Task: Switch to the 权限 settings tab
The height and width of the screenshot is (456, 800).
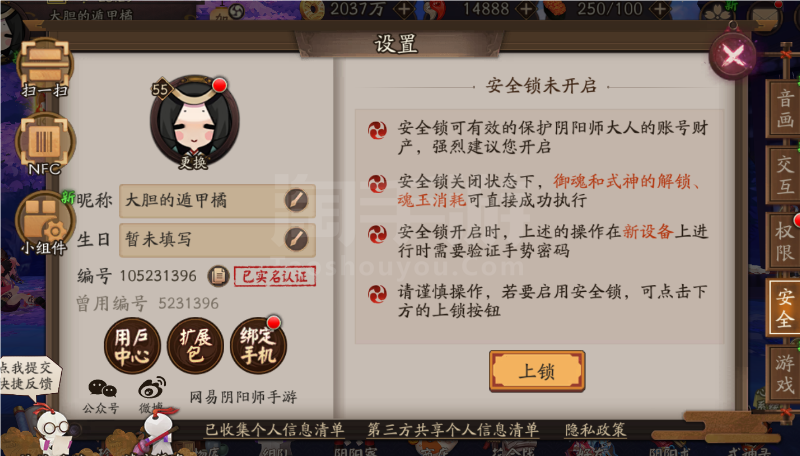Action: pos(783,241)
